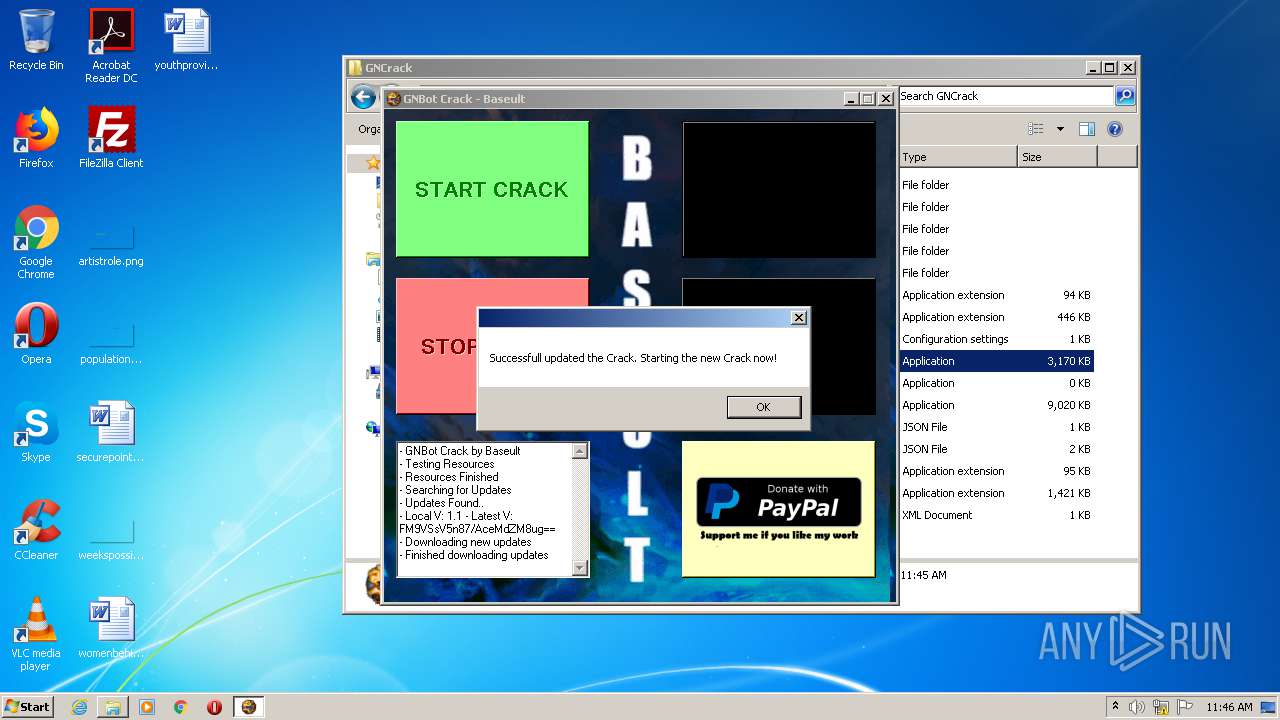Open youthprovi Word document icon

coord(186,41)
